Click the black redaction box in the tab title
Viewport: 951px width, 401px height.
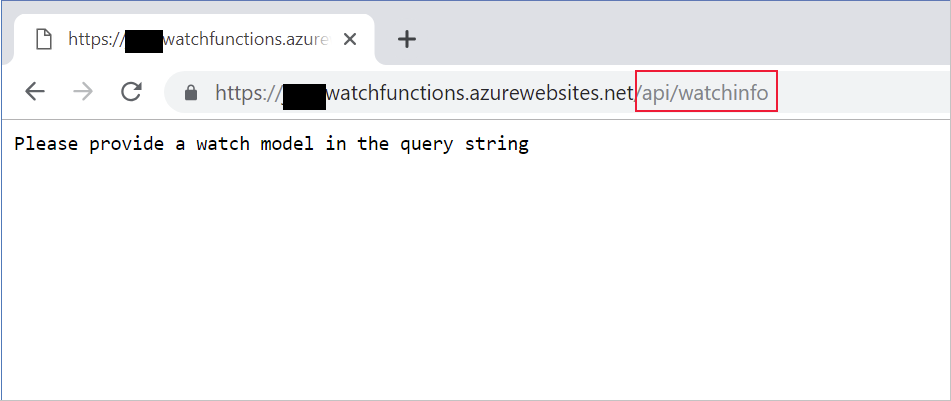pyautogui.click(x=144, y=41)
